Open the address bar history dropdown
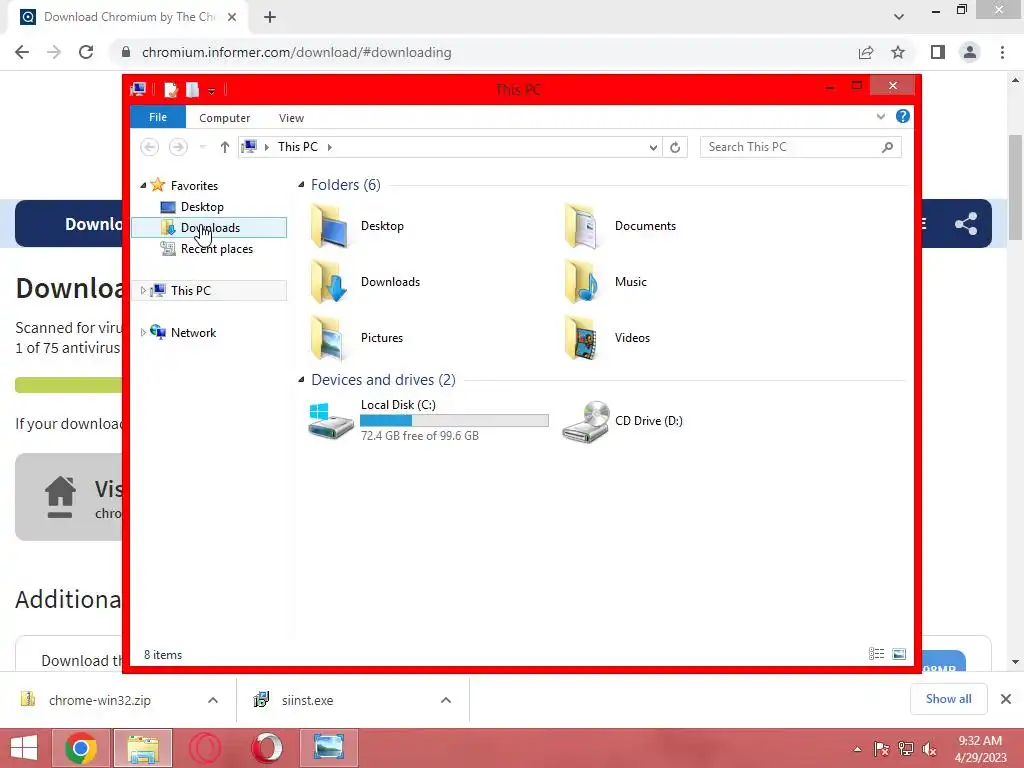This screenshot has height=768, width=1024. 652,148
